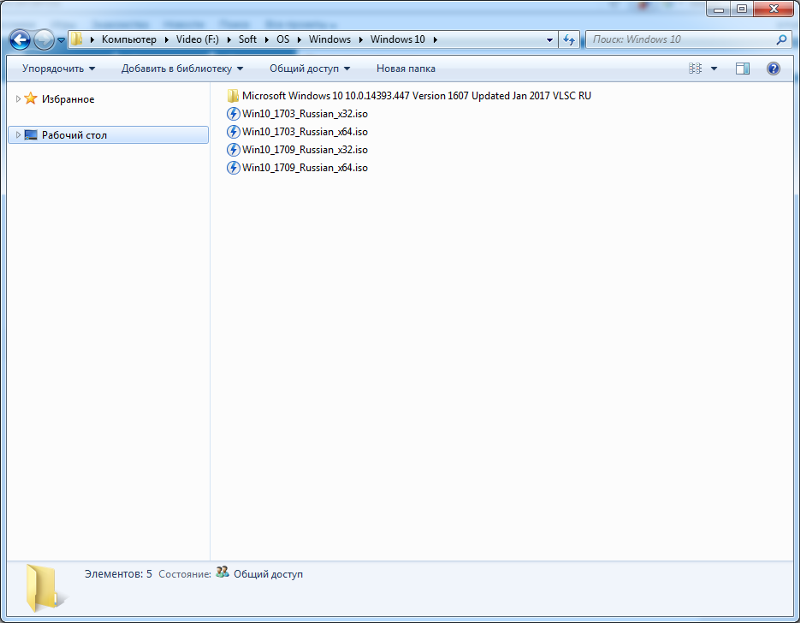Select Video (F:) in the address path

pos(197,39)
